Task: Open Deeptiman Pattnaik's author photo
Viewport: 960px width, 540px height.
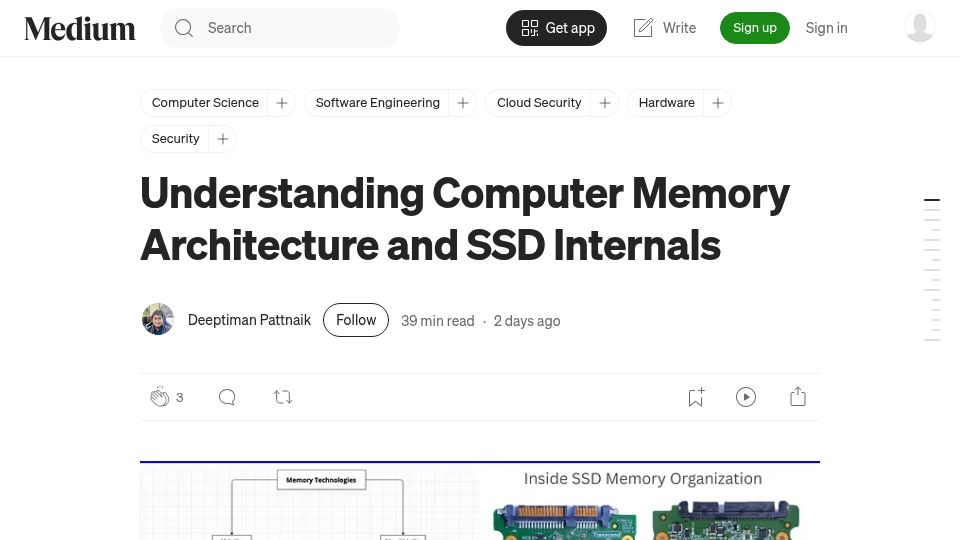Action: 158,319
